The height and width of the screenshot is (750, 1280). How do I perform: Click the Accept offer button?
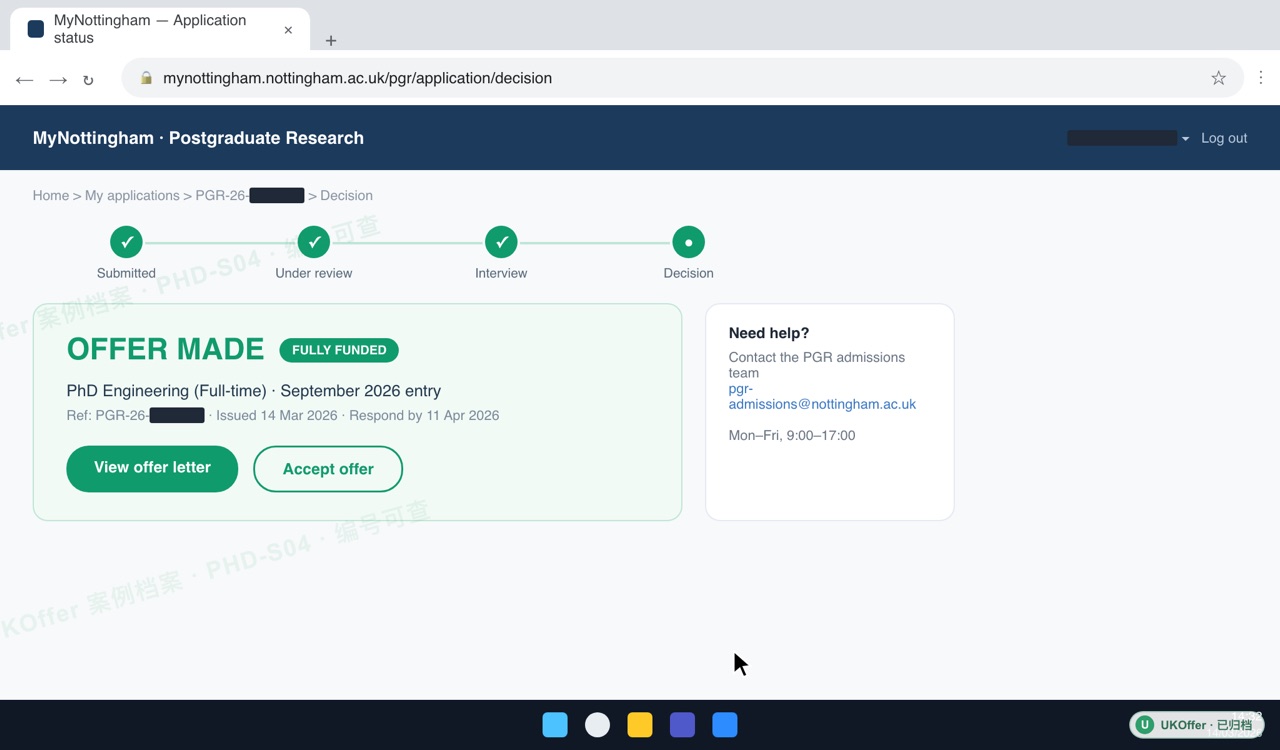coord(328,469)
